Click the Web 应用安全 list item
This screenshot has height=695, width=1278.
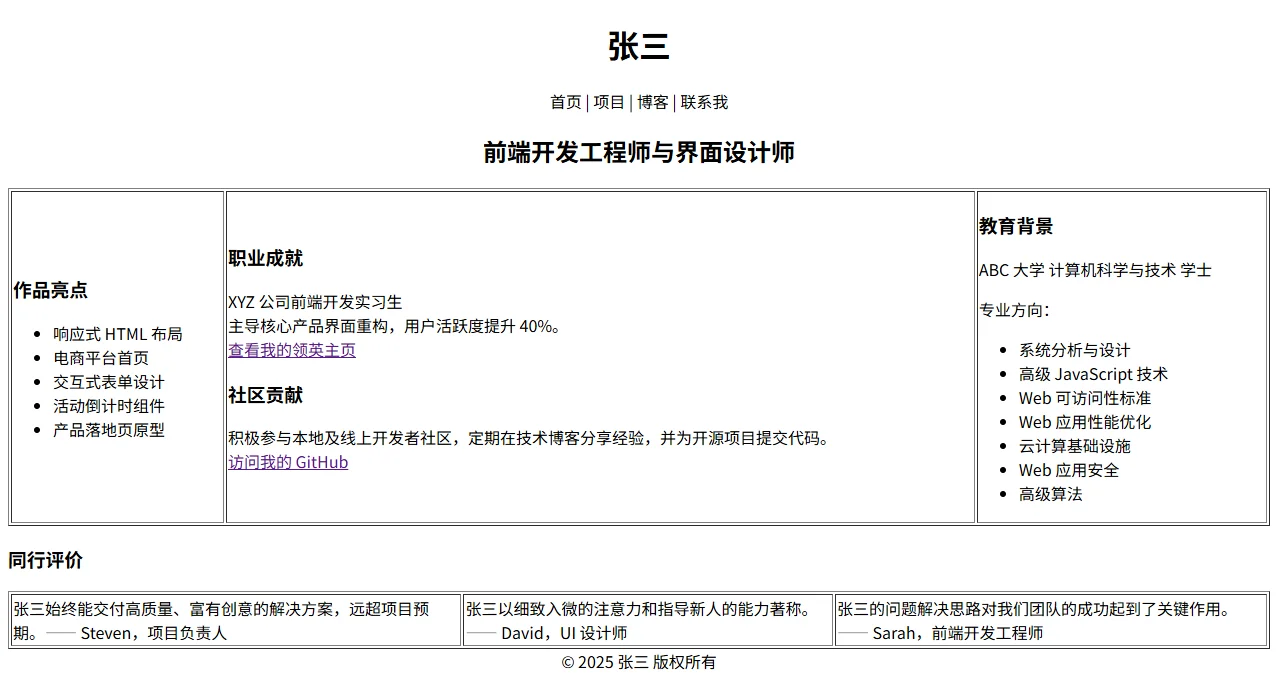1069,470
